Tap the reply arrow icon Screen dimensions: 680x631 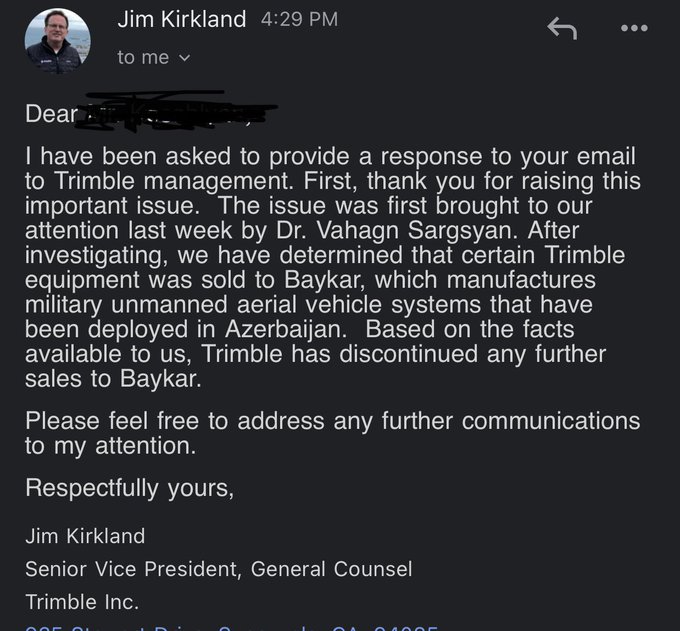[x=562, y=29]
